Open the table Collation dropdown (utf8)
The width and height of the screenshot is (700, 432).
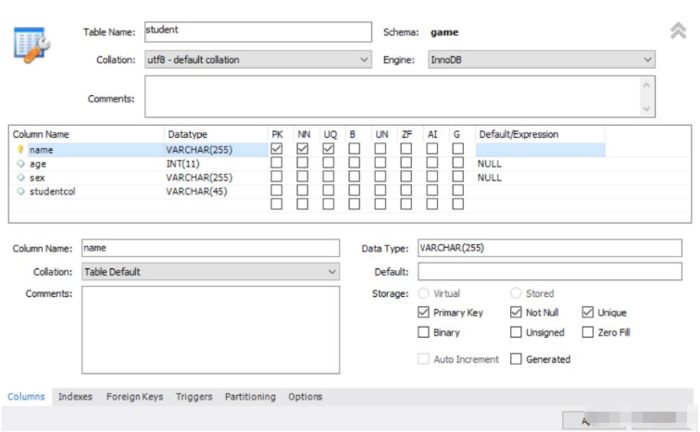258,60
